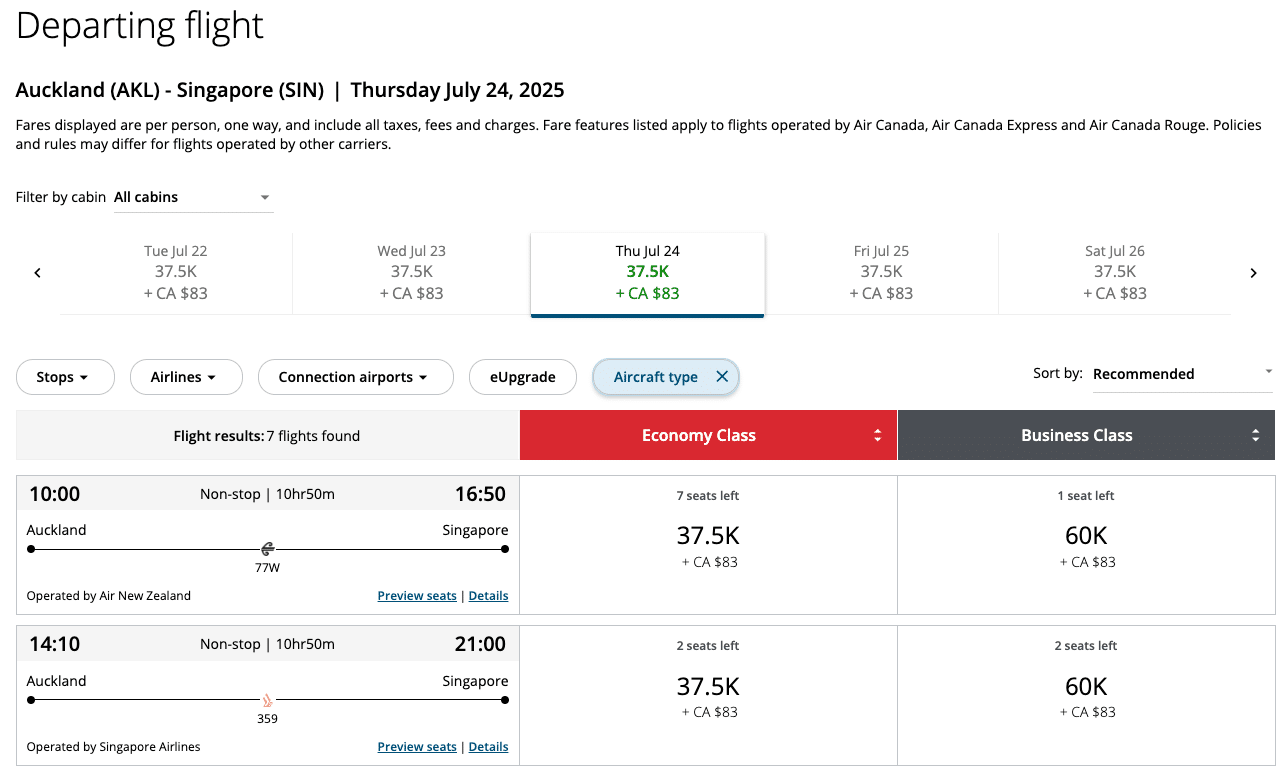
Task: Switch to the Fri Jul 25 date tab
Action: 881,272
